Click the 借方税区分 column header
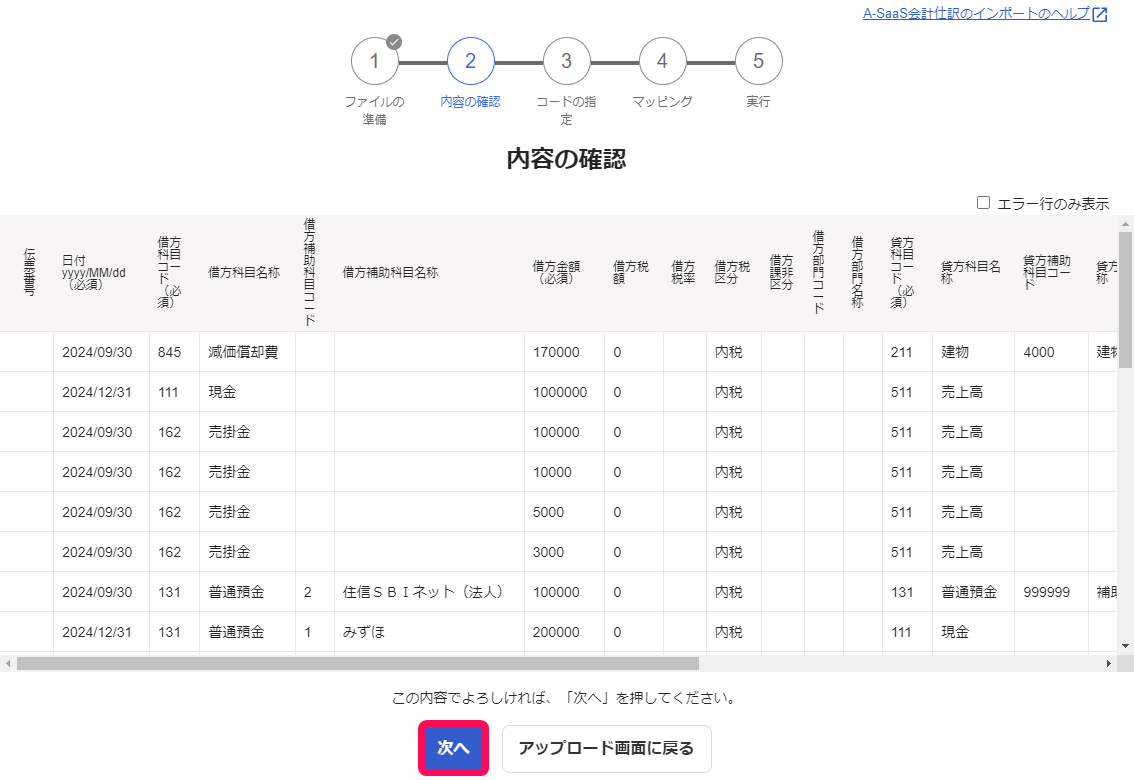 (732, 273)
